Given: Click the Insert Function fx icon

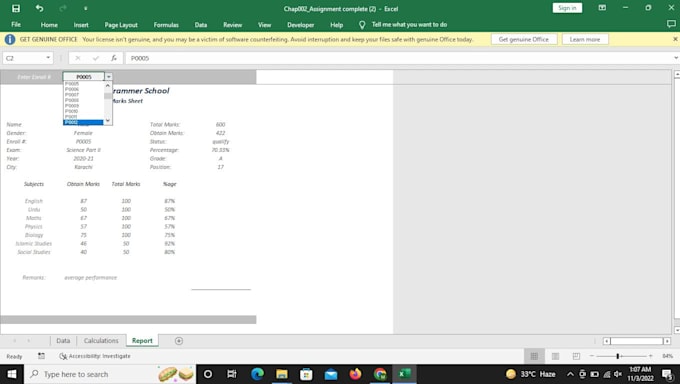Looking at the screenshot, I should (x=114, y=58).
